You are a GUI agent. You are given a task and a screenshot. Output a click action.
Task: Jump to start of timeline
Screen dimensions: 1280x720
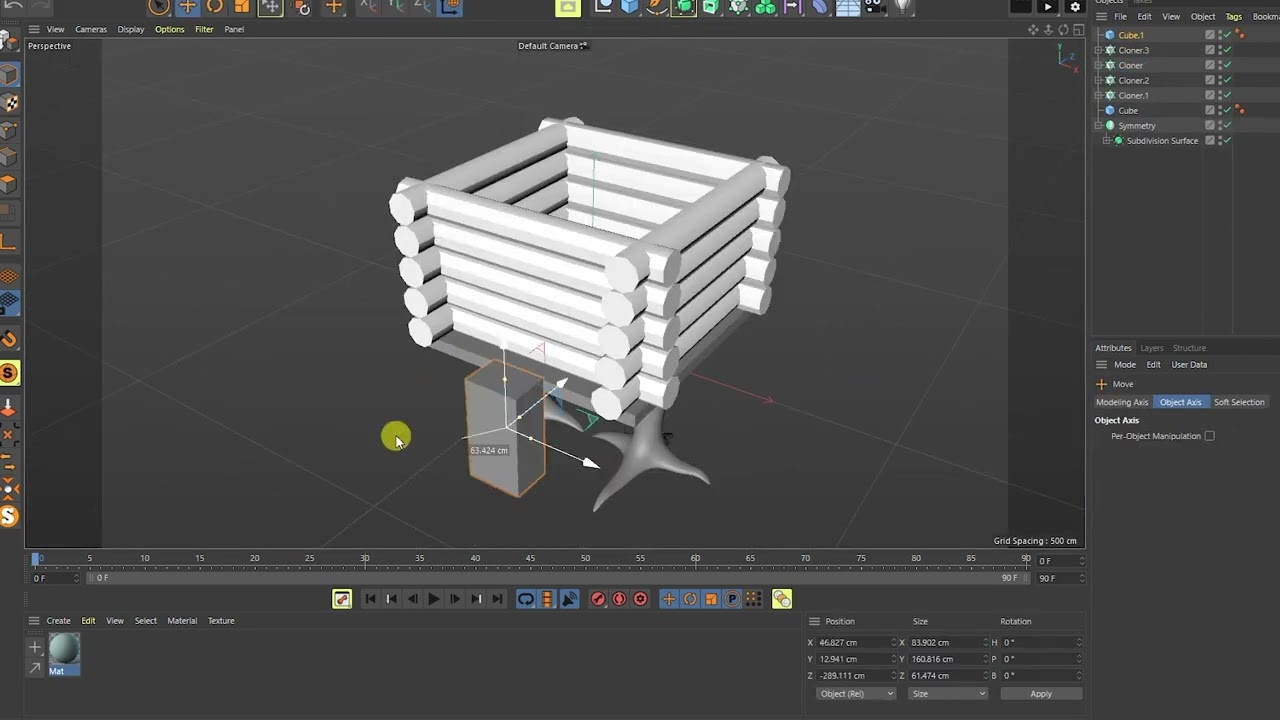[370, 599]
